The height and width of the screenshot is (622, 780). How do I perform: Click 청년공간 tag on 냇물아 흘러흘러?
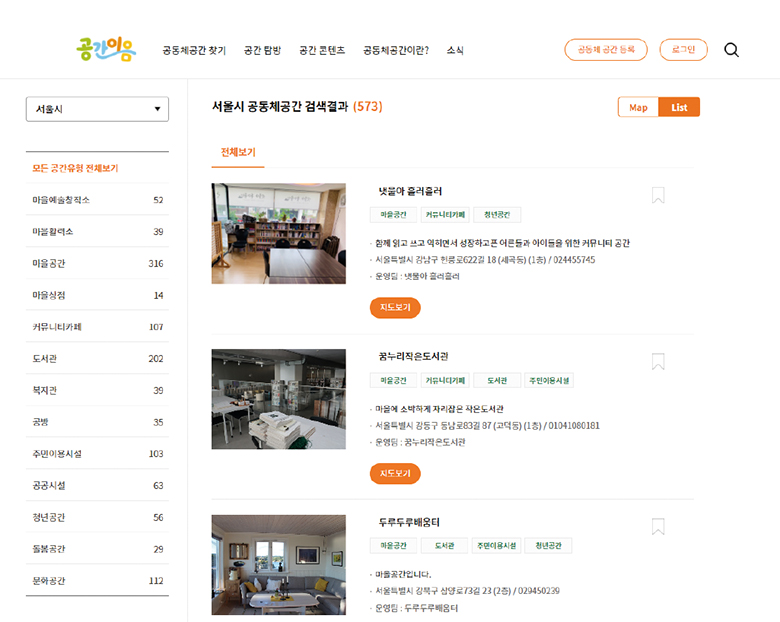click(x=497, y=215)
